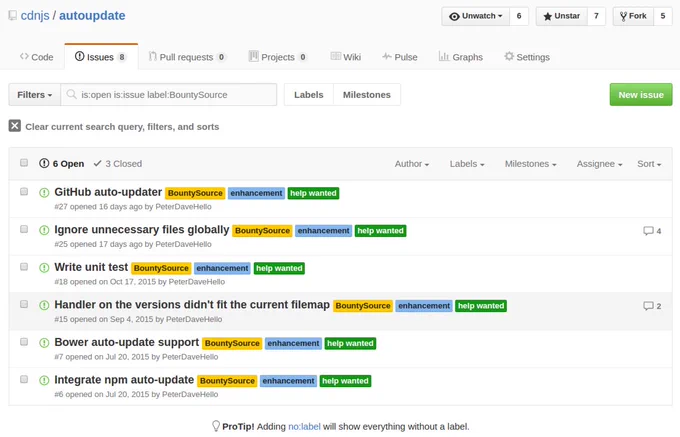Click the Unwatch eye icon
This screenshot has height=437, width=680.
pos(454,16)
